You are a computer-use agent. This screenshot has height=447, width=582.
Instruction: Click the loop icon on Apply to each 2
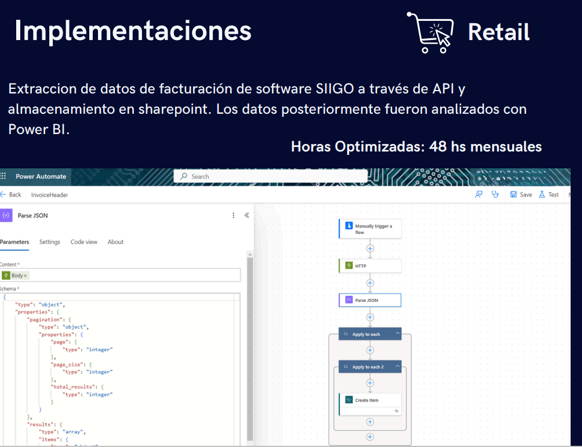346,367
